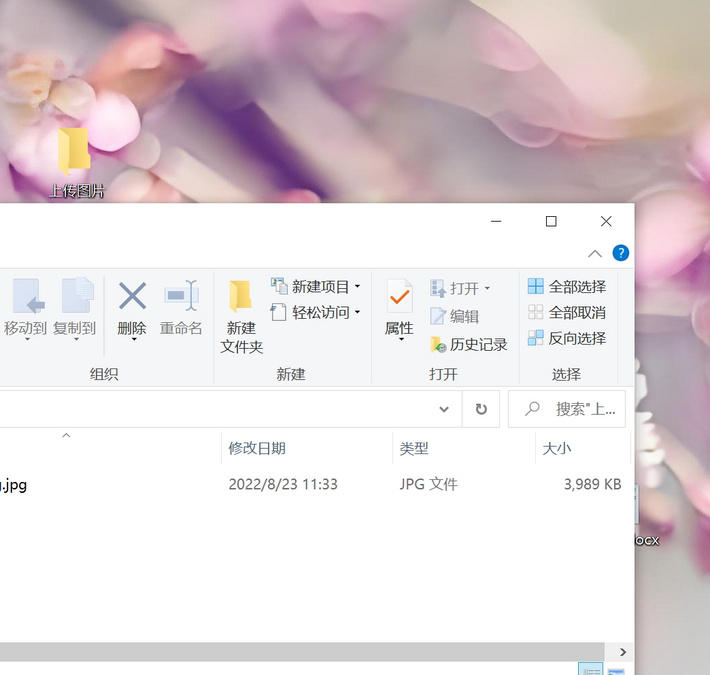
Task: Click the Copy to (复制到) icon
Action: point(75,297)
